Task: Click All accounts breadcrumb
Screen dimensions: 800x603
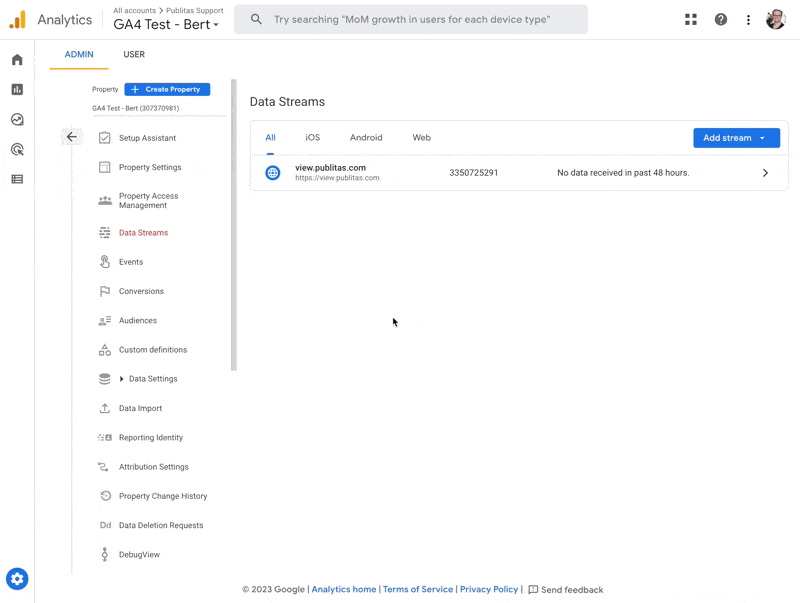Action: tap(135, 10)
